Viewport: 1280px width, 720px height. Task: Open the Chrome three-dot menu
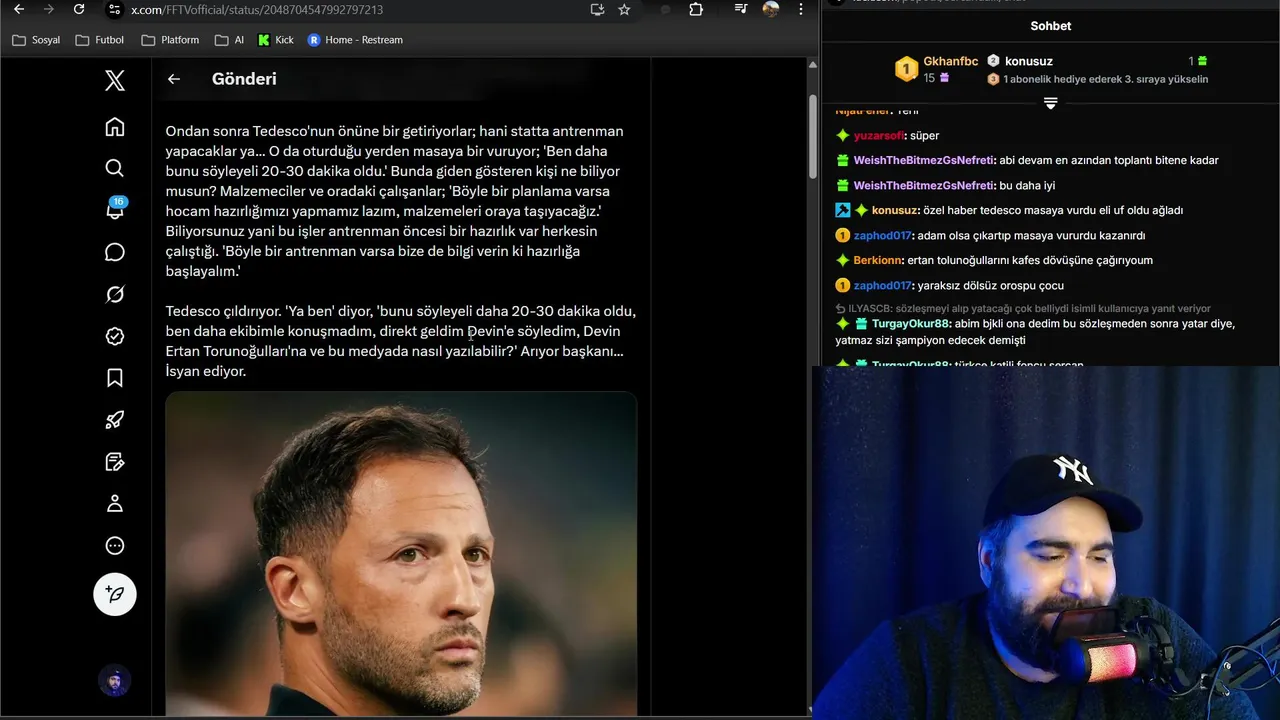tap(800, 9)
